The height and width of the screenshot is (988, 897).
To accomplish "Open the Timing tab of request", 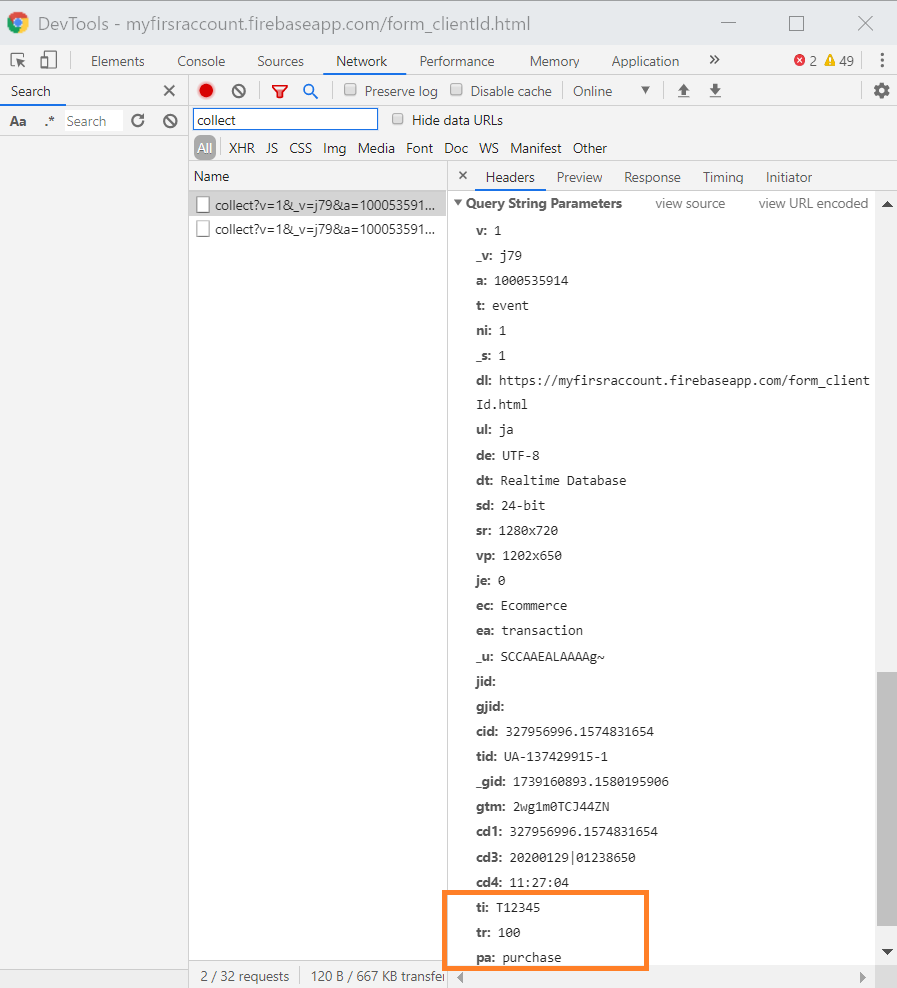I will [722, 177].
